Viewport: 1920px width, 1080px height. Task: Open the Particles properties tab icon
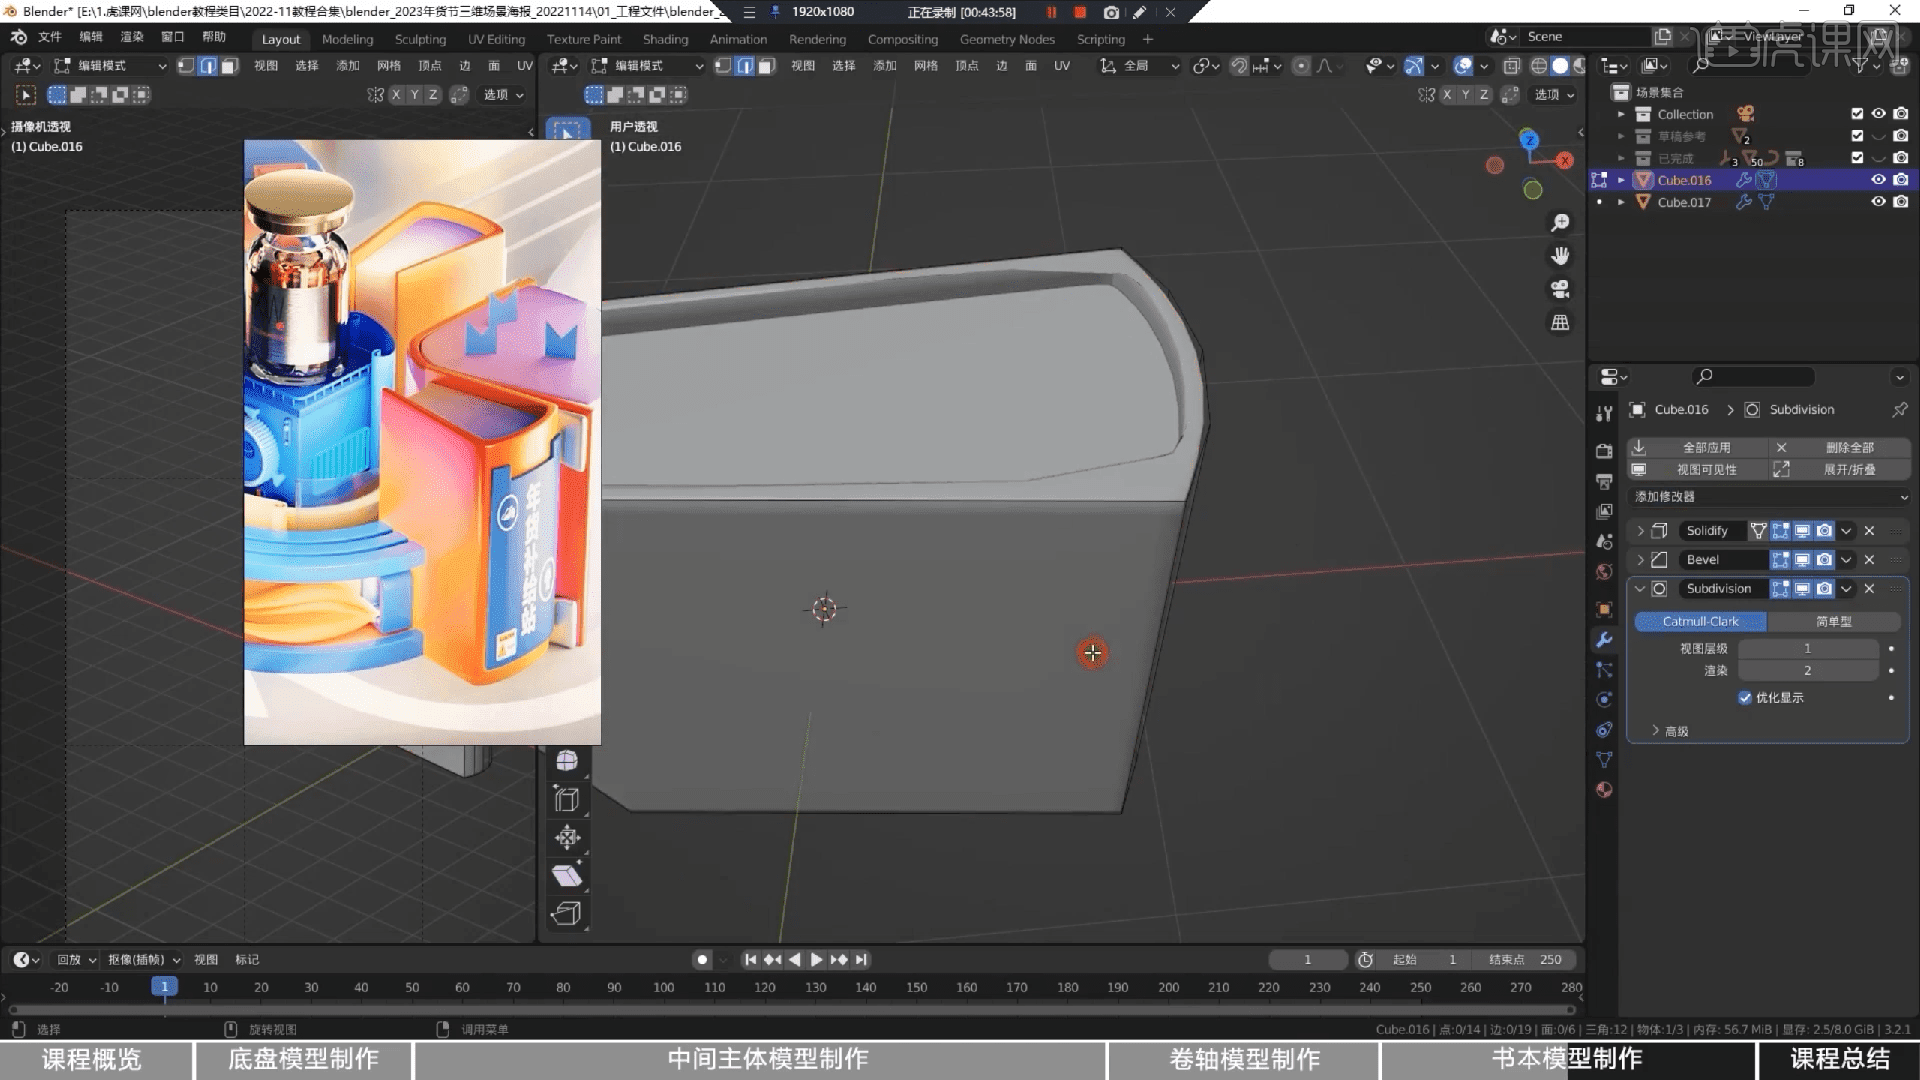[x=1604, y=670]
